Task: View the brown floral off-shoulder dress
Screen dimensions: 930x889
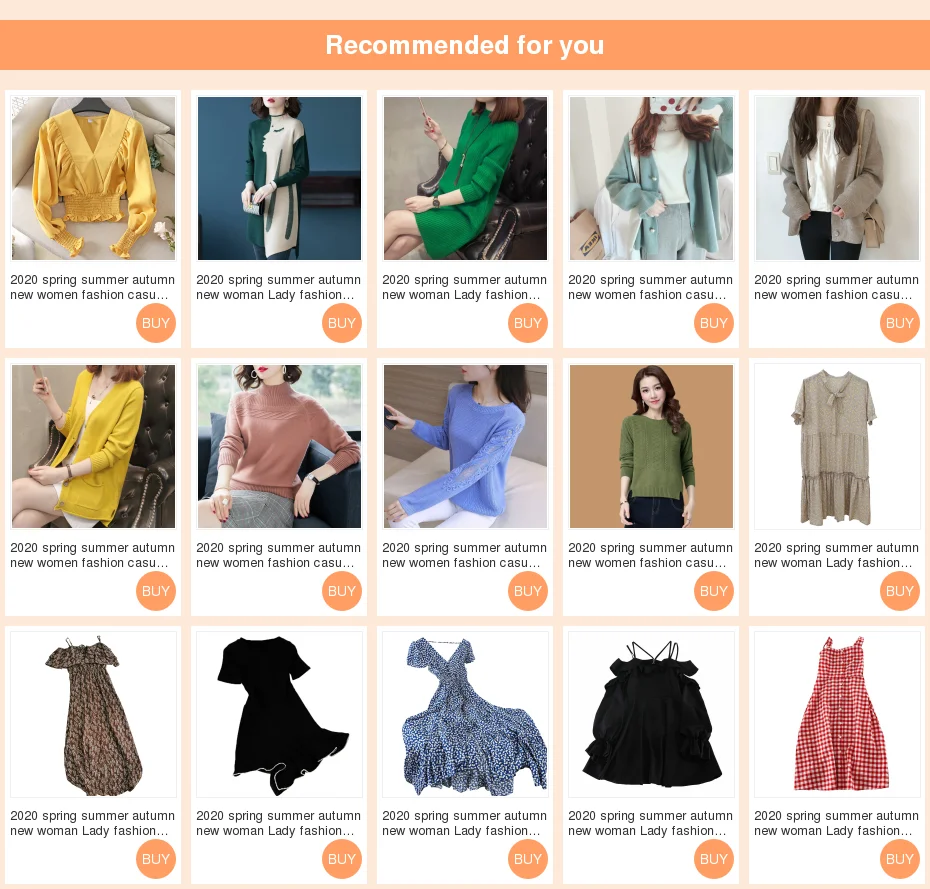Action: click(x=93, y=714)
